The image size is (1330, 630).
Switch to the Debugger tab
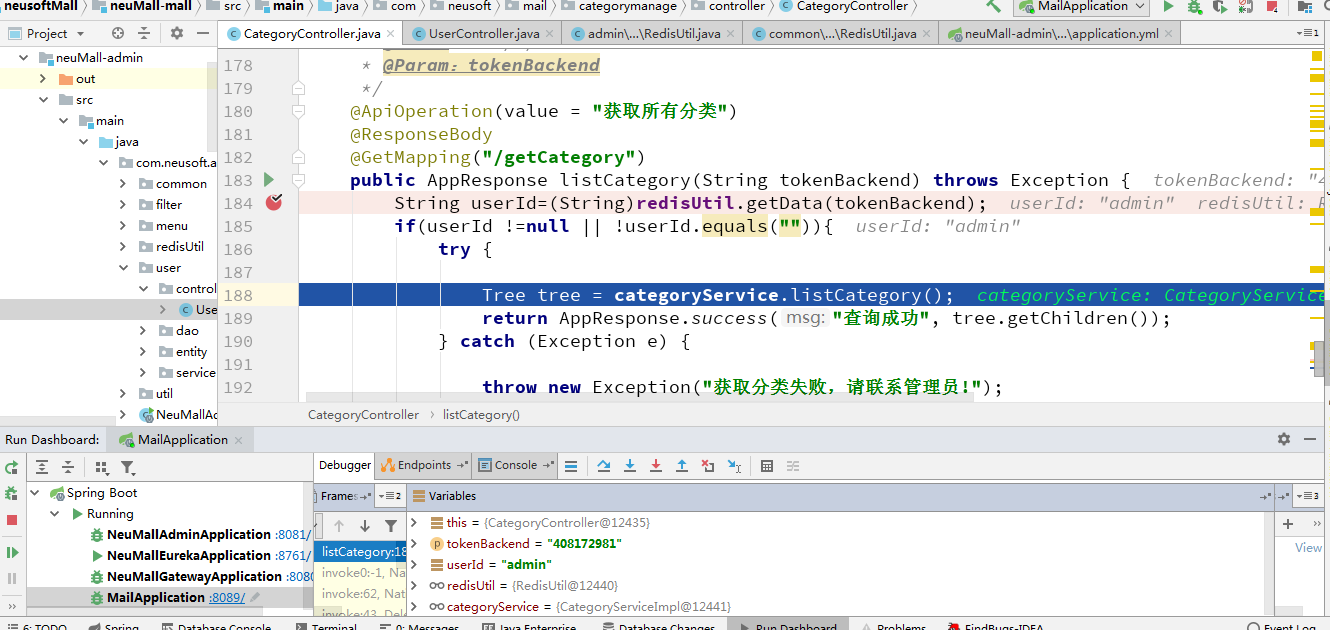[345, 465]
